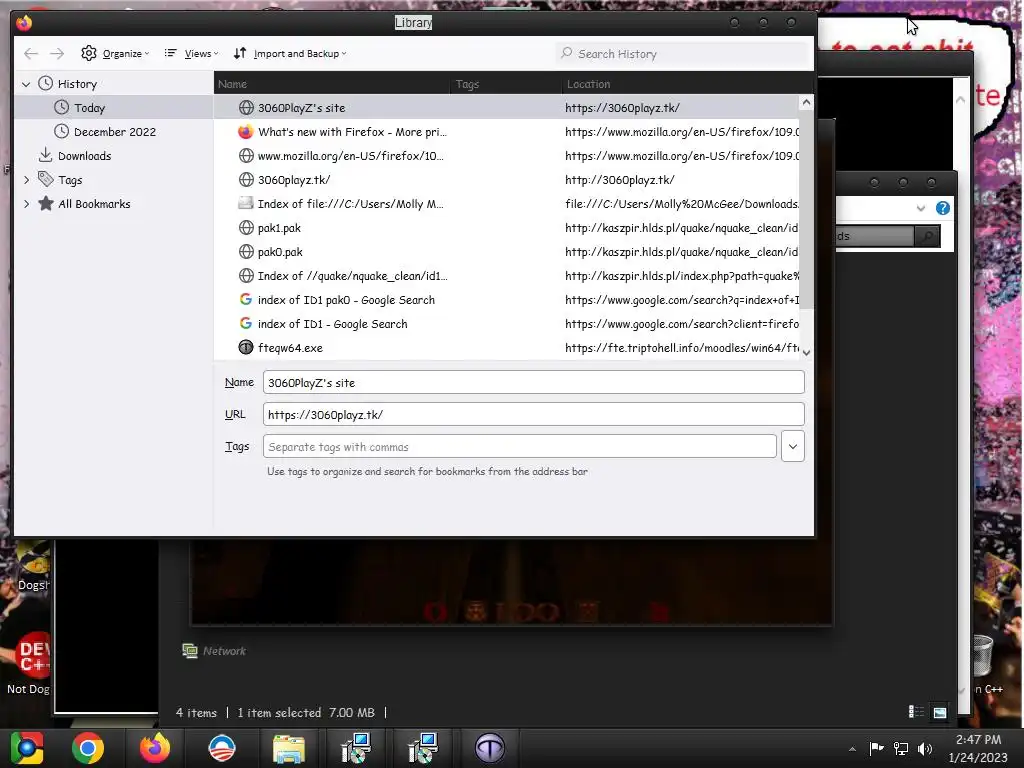Image resolution: width=1024 pixels, height=768 pixels.
Task: Show hidden system tray icons
Action: (852, 749)
